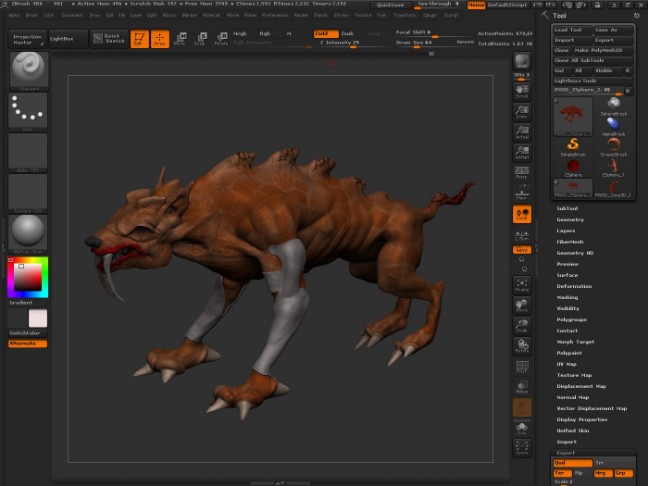Image resolution: width=648 pixels, height=486 pixels.
Task: Select the Scale transform button in the top toolbar
Action: pyautogui.click(x=200, y=39)
